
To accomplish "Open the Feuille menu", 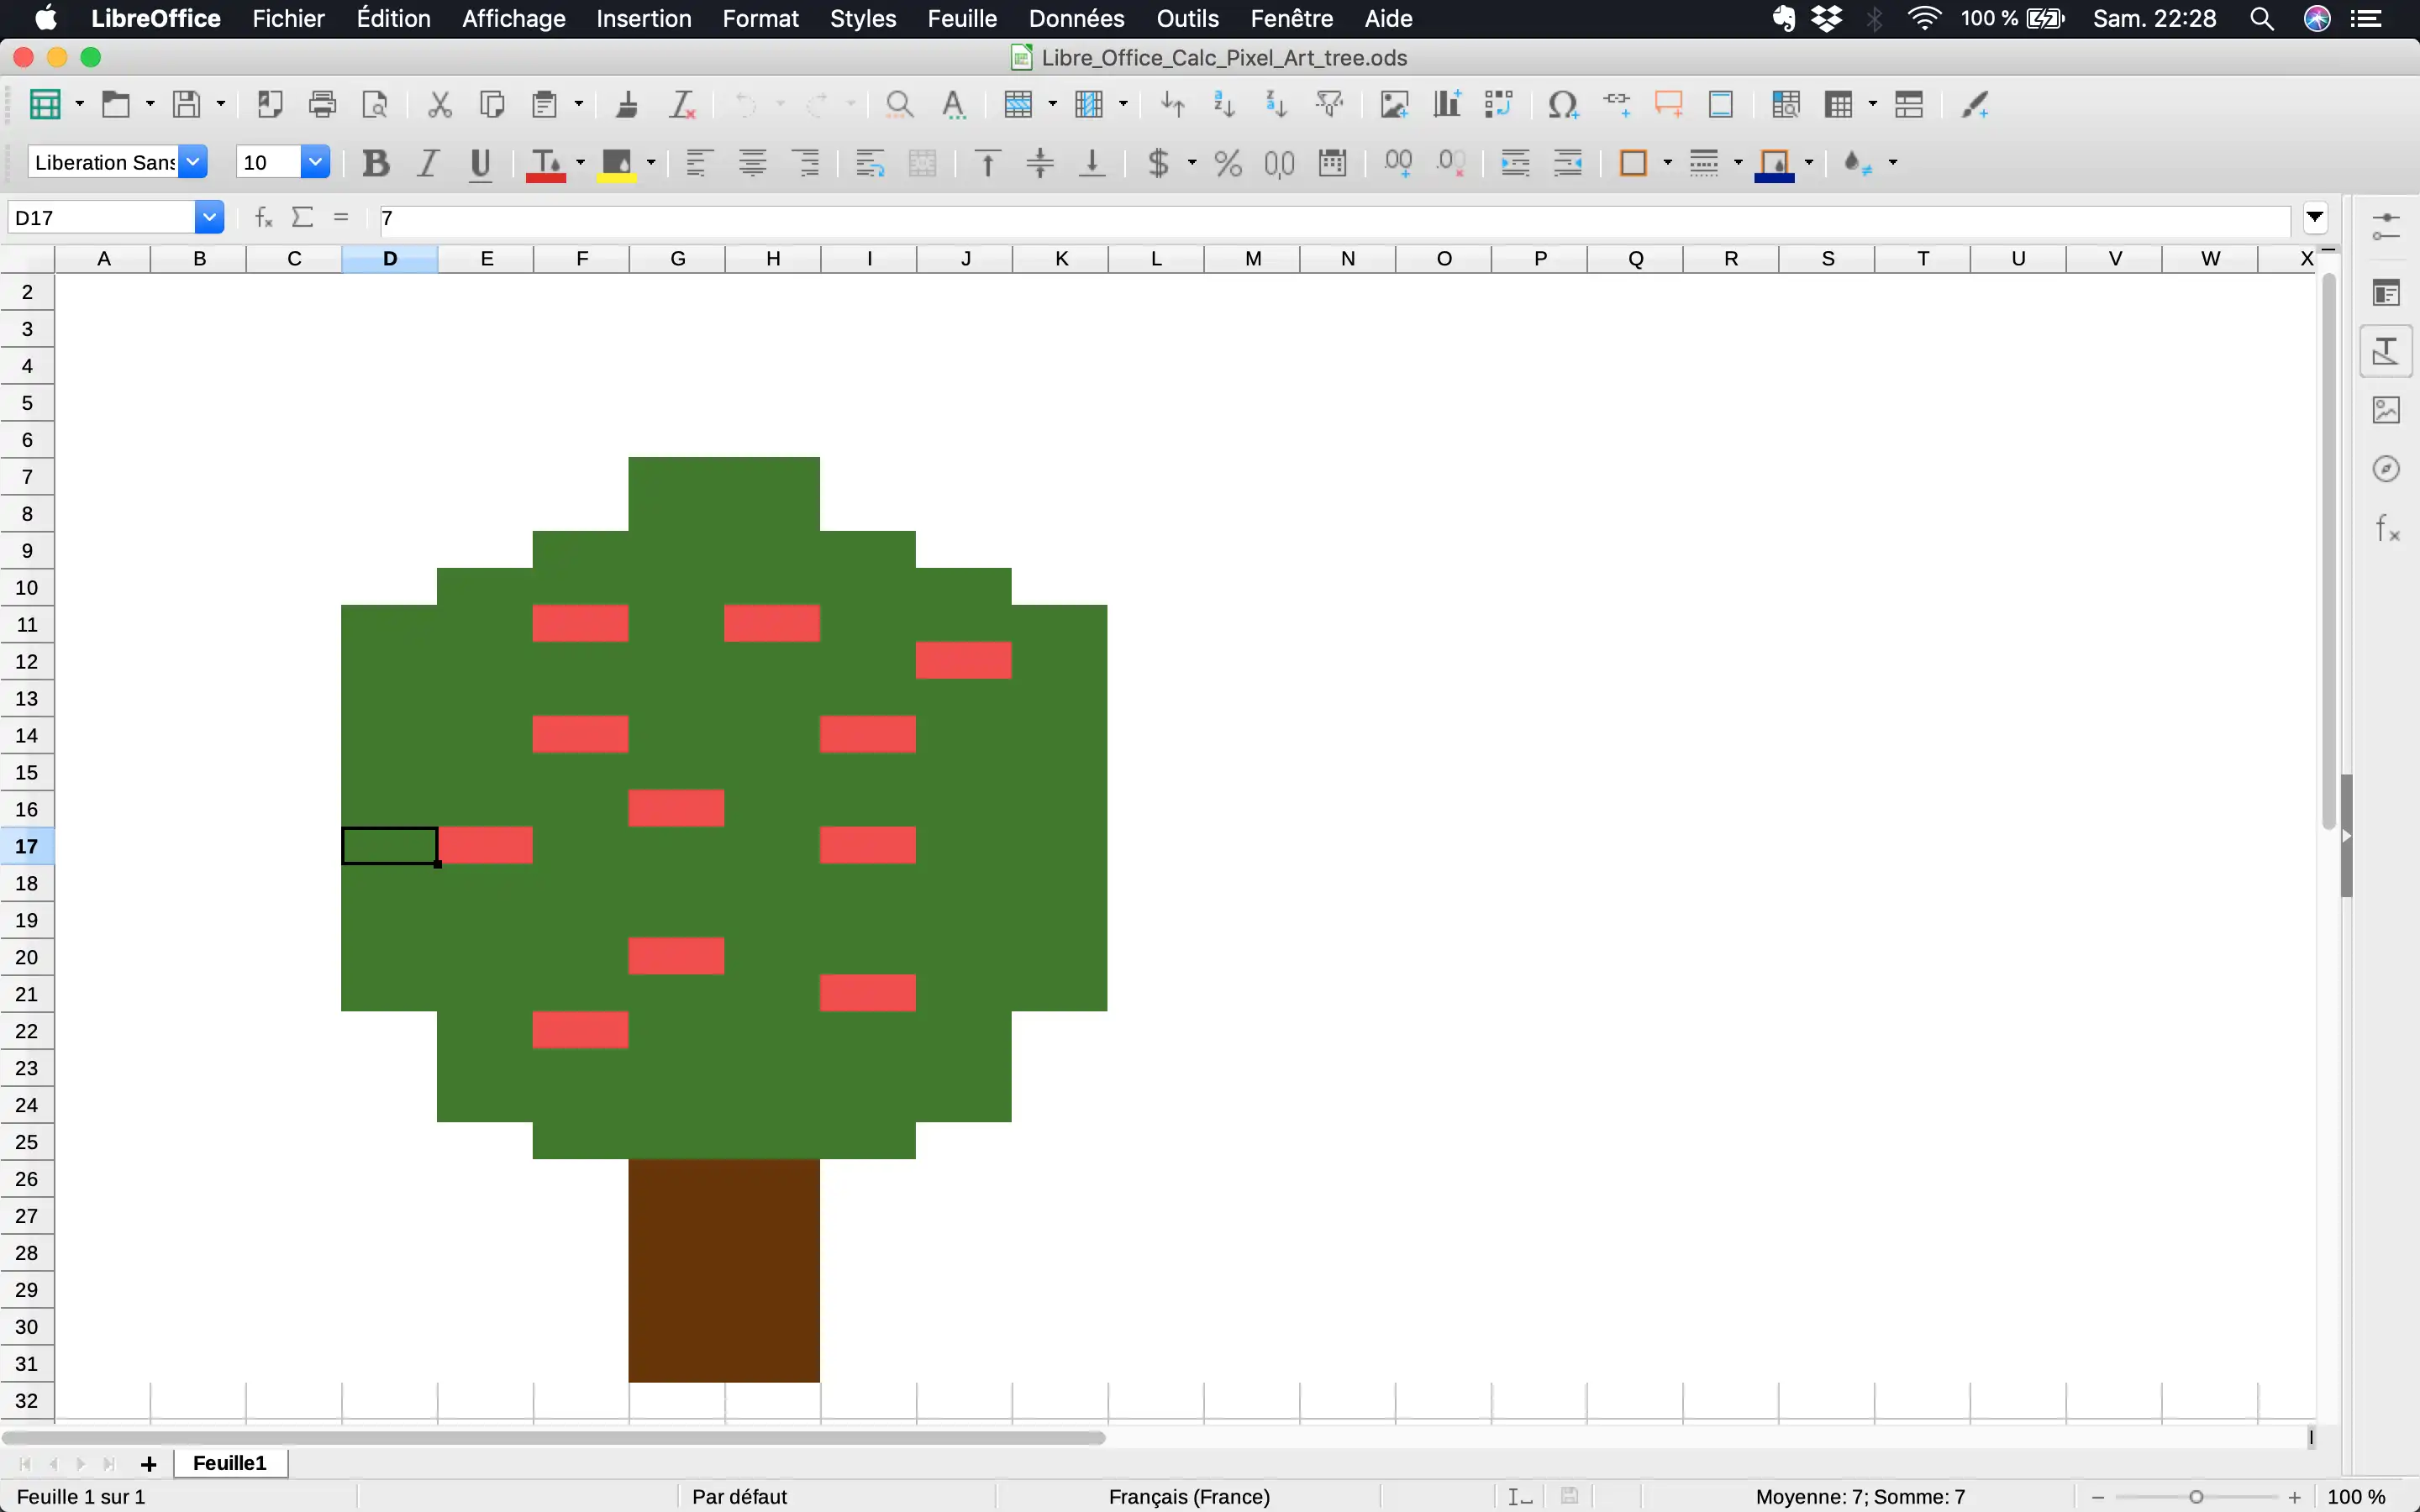I will (961, 18).
